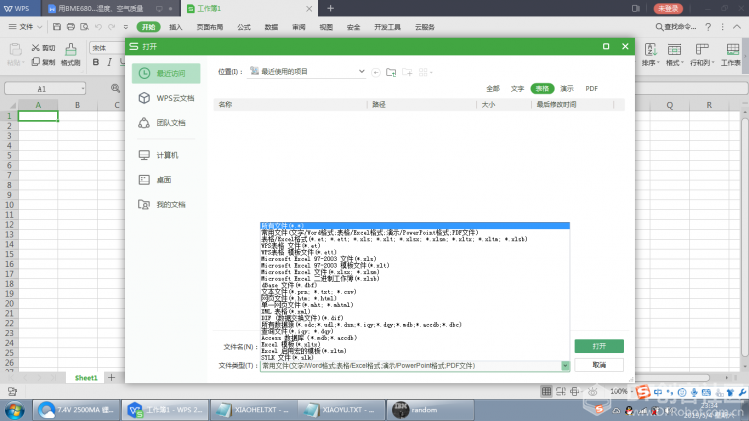This screenshot has height=421, width=749.
Task: Click the Save icon in quick access toolbar
Action: [57, 27]
